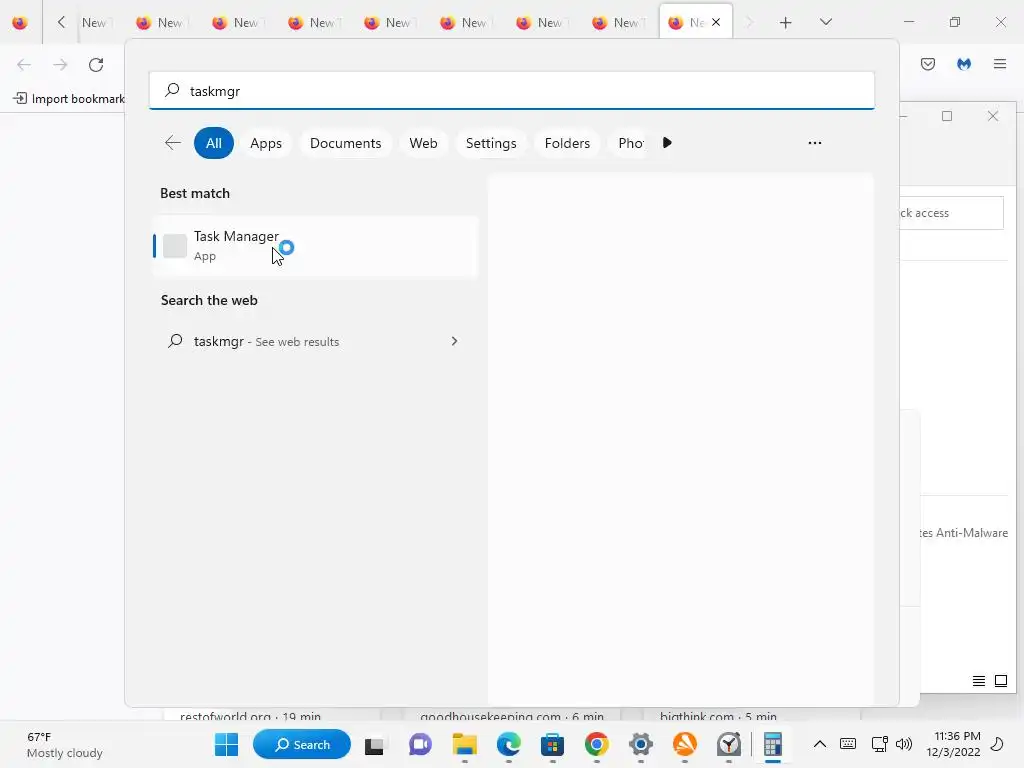Save page to Pocket icon
This screenshot has width=1024, height=768.
928,64
